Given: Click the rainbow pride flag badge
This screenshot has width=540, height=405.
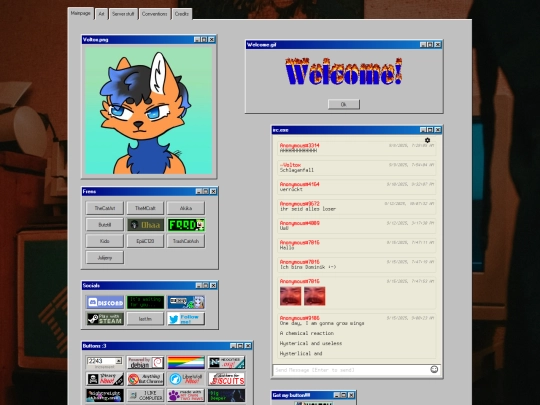Looking at the screenshot, I should click(186, 363).
